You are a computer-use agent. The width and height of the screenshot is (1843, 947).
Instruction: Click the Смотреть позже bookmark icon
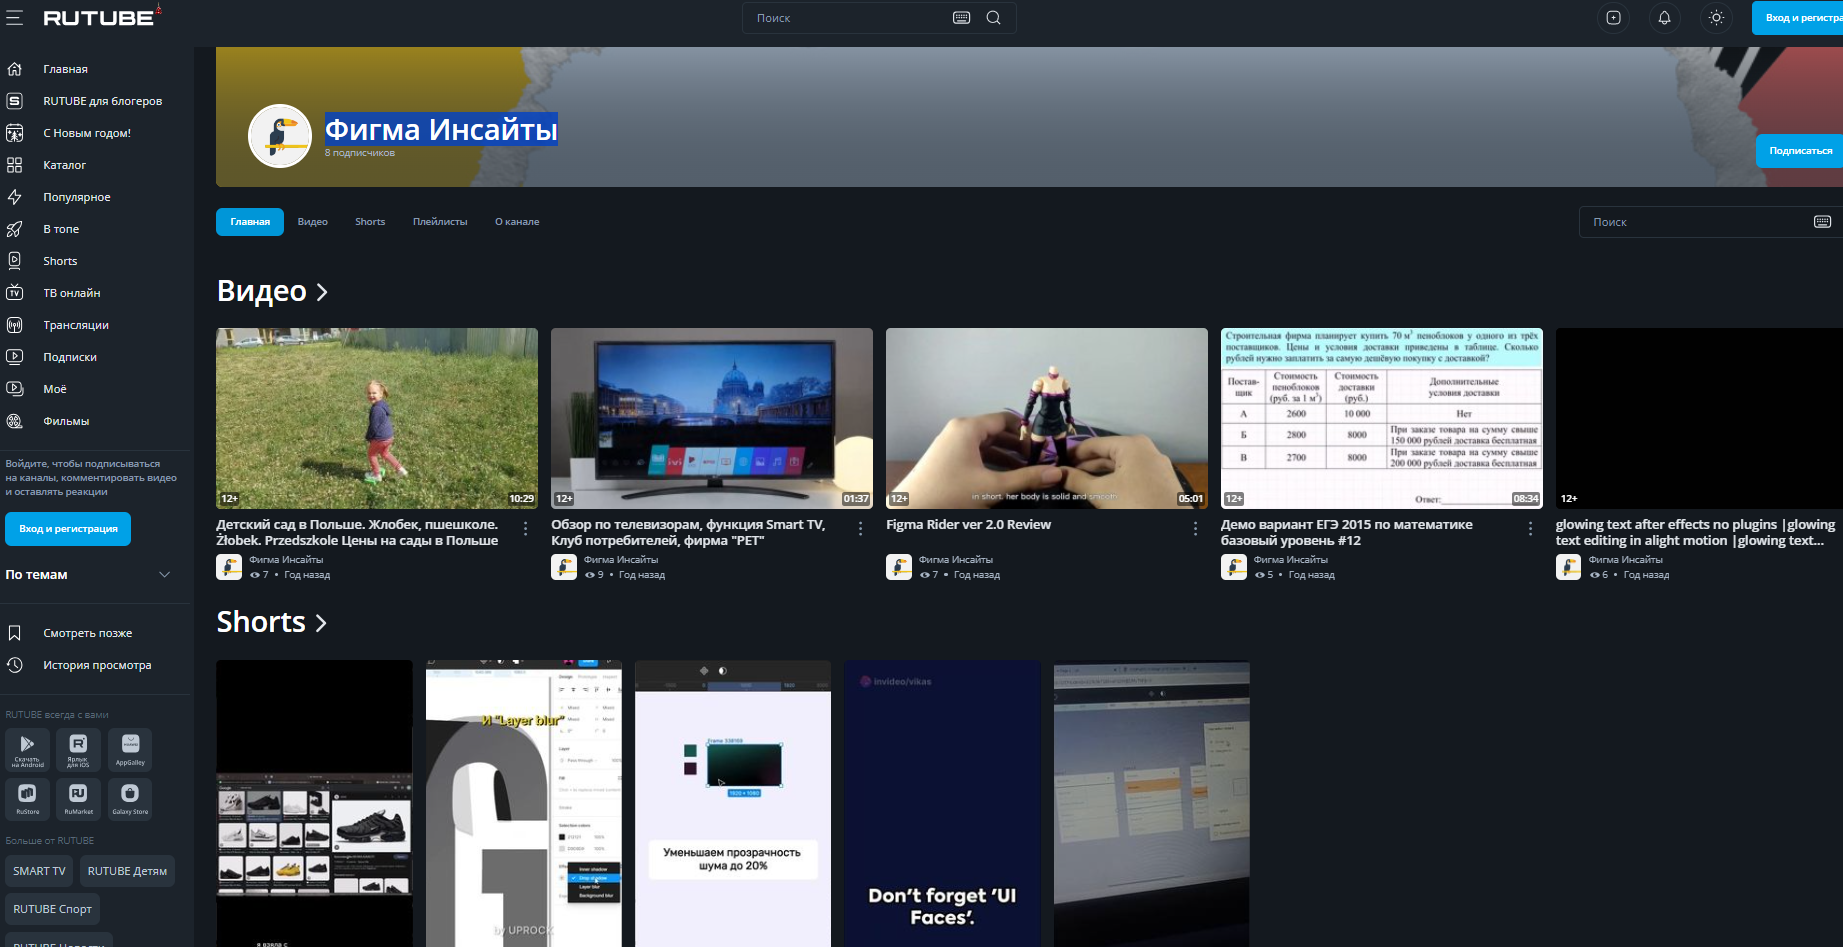click(14, 633)
